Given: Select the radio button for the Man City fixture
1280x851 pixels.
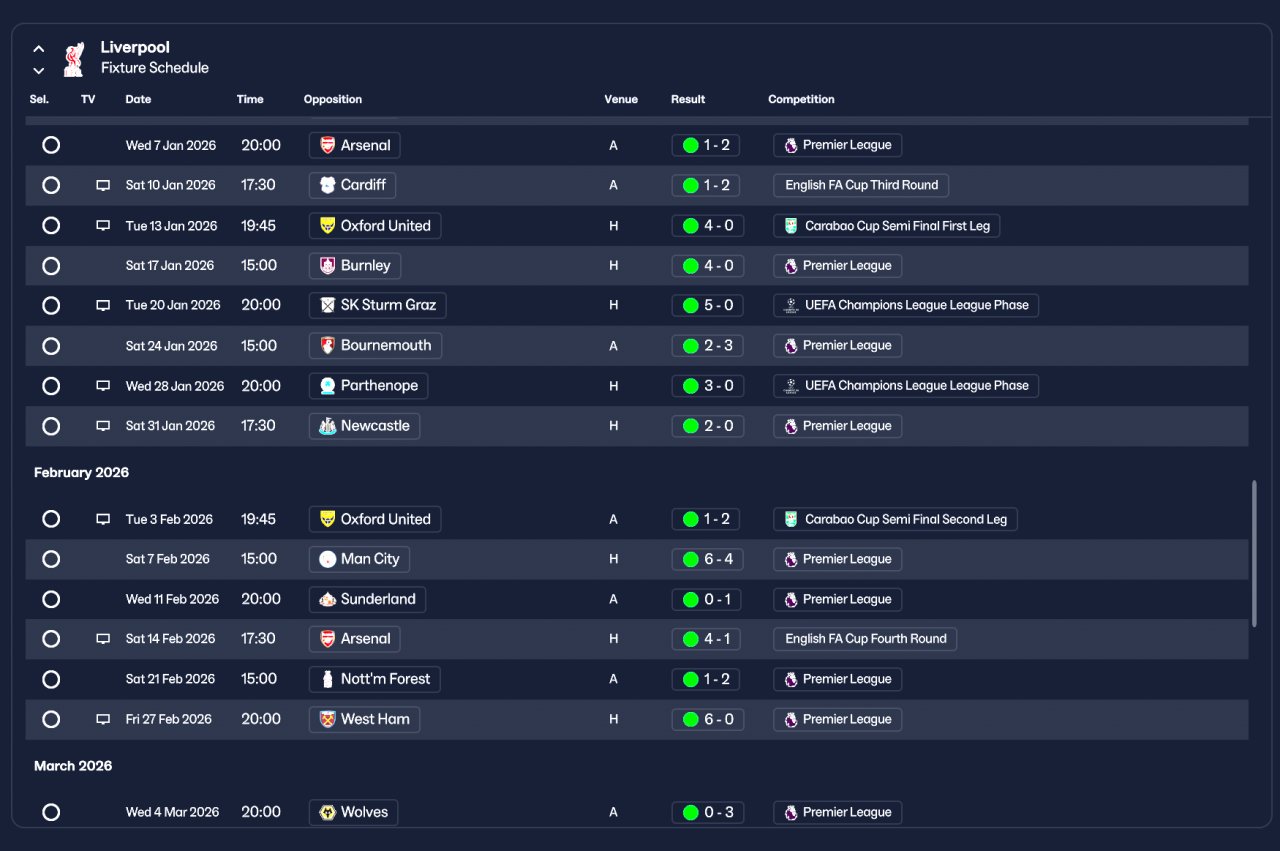Looking at the screenshot, I should 51,559.
